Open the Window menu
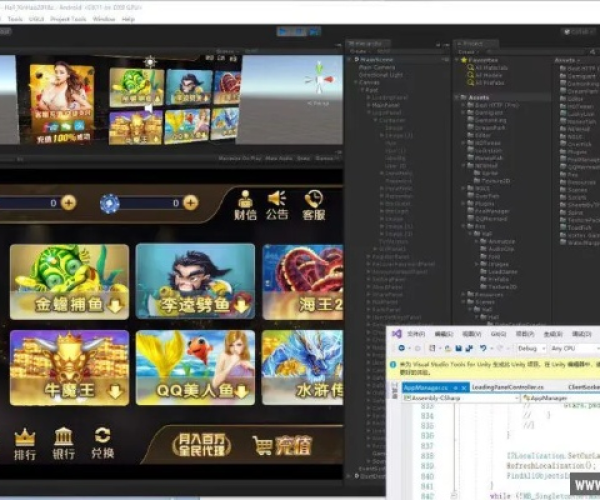The image size is (600, 500). (x=103, y=19)
